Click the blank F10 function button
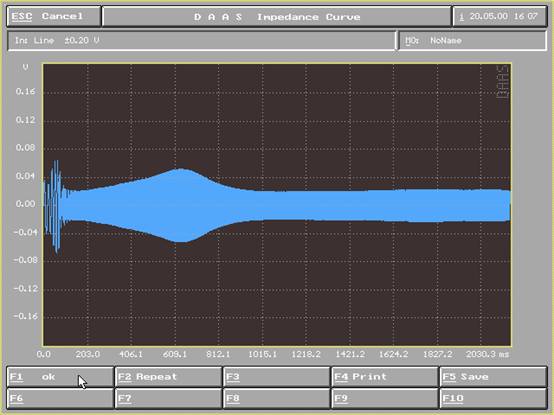The image size is (554, 415). pyautogui.click(x=494, y=398)
